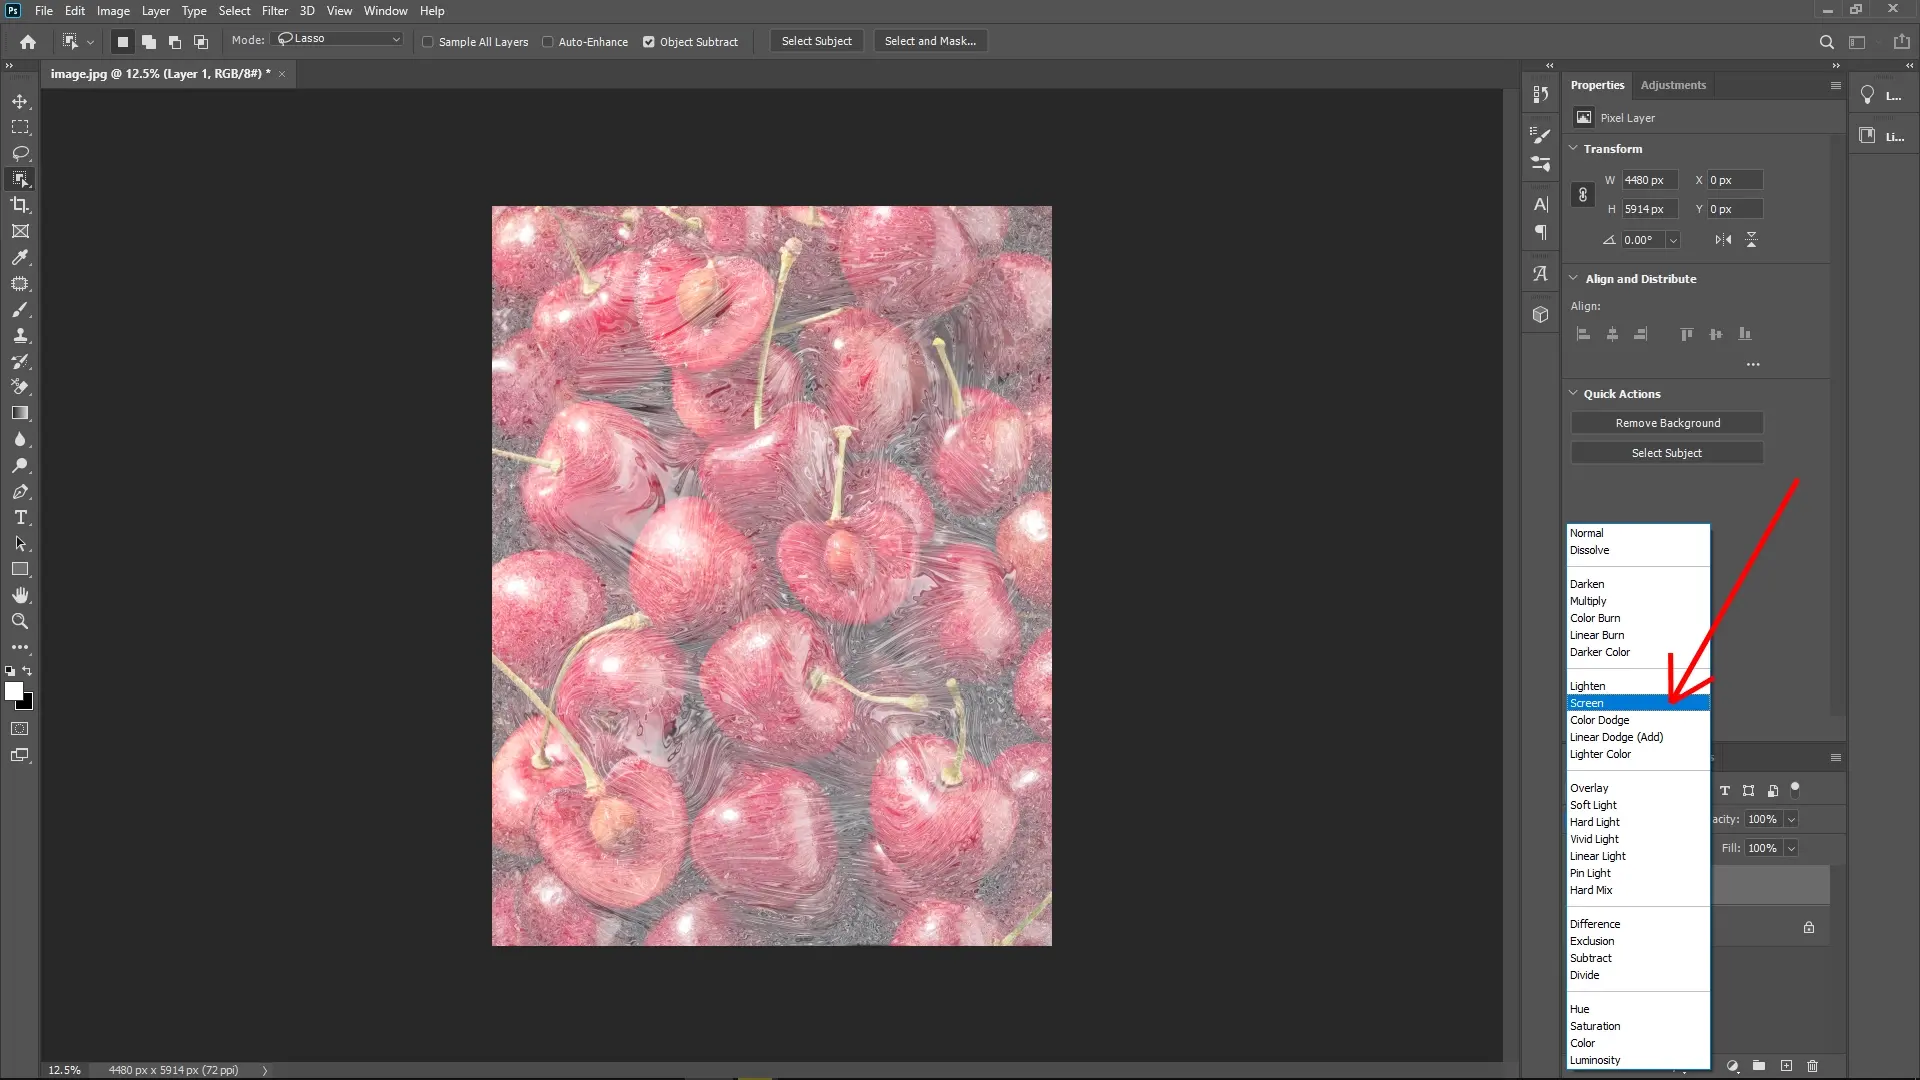Click the Remove Background button
Image resolution: width=1920 pixels, height=1080 pixels.
[1667, 422]
